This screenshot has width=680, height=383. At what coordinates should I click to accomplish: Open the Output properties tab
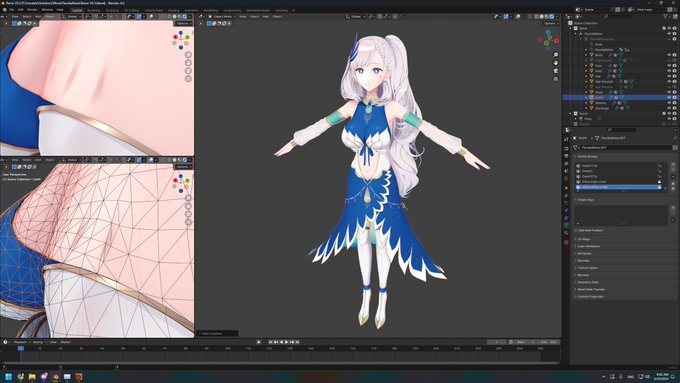click(x=566, y=156)
